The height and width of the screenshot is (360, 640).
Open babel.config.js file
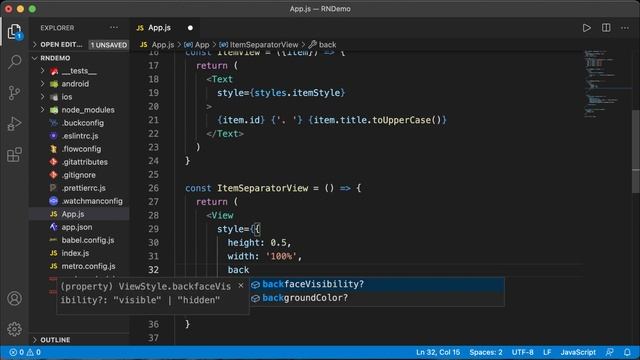(88, 240)
